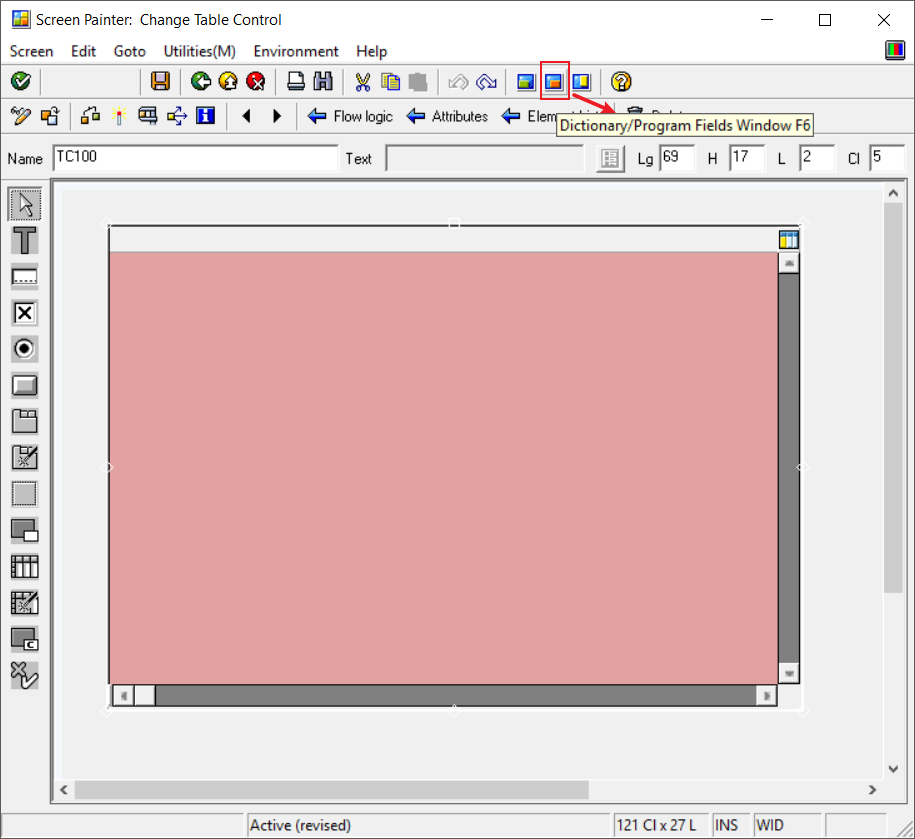
Task: Cancel with the red X icon
Action: [256, 81]
